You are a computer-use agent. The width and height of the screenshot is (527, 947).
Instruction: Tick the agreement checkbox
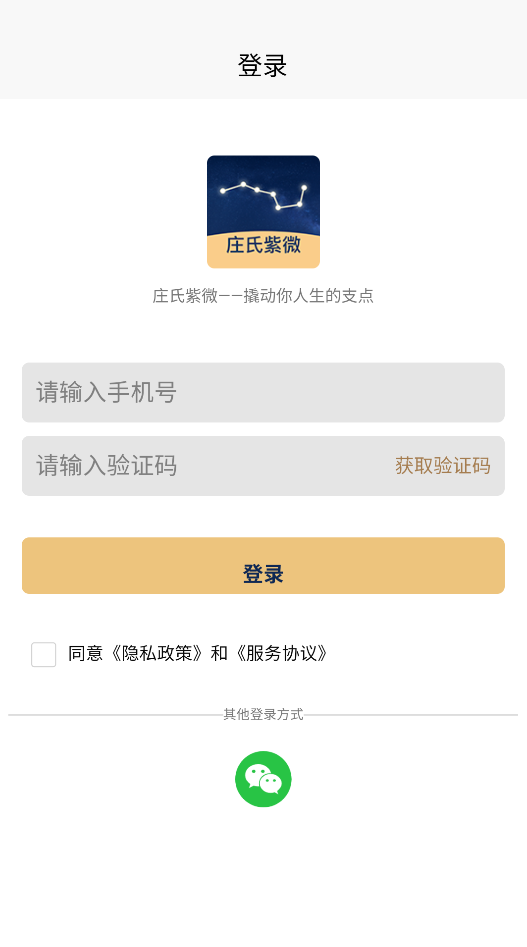coord(43,655)
